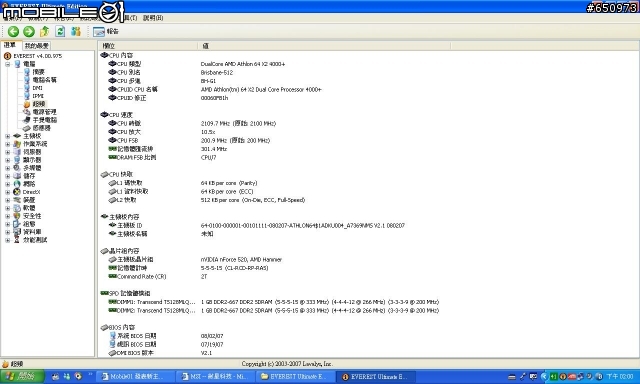Image resolution: width=640 pixels, height=384 pixels.
Task: Select the 電腦 computer icon in tree
Action: (17, 64)
